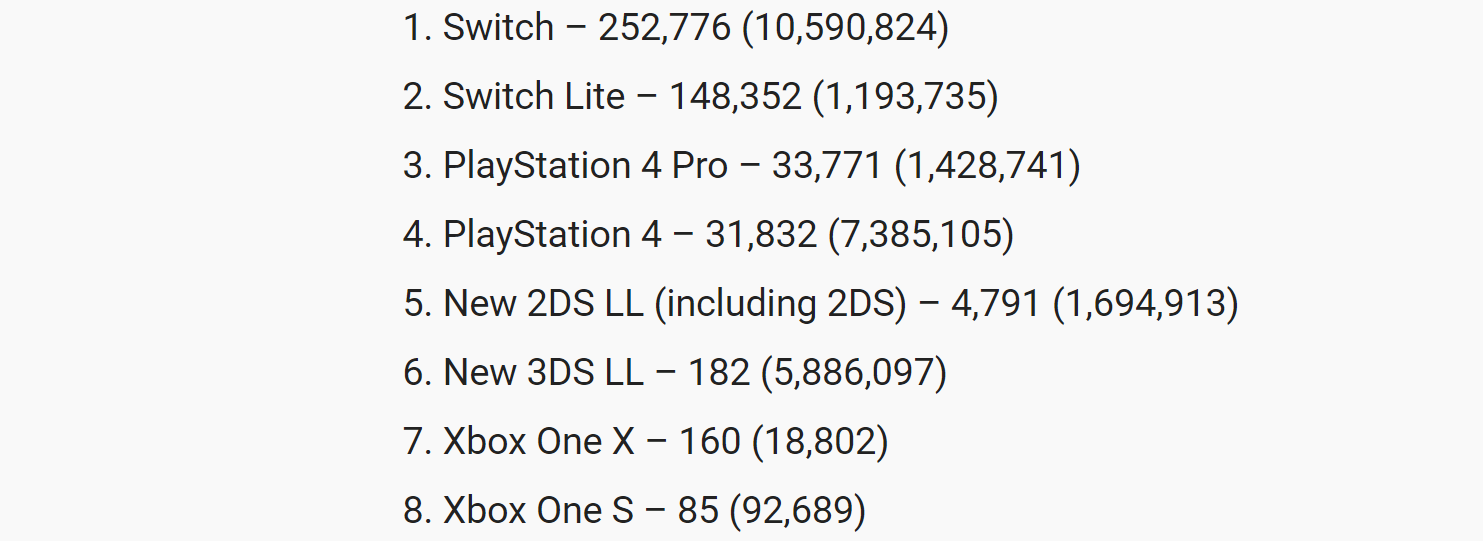Click the "Switch Lite" entry name
This screenshot has height=541, width=1483.
[x=534, y=96]
